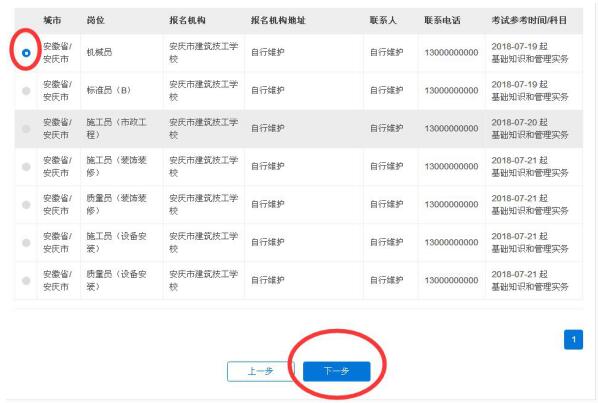Click the 下一步 button
Image resolution: width=598 pixels, height=403 pixels.
point(336,371)
